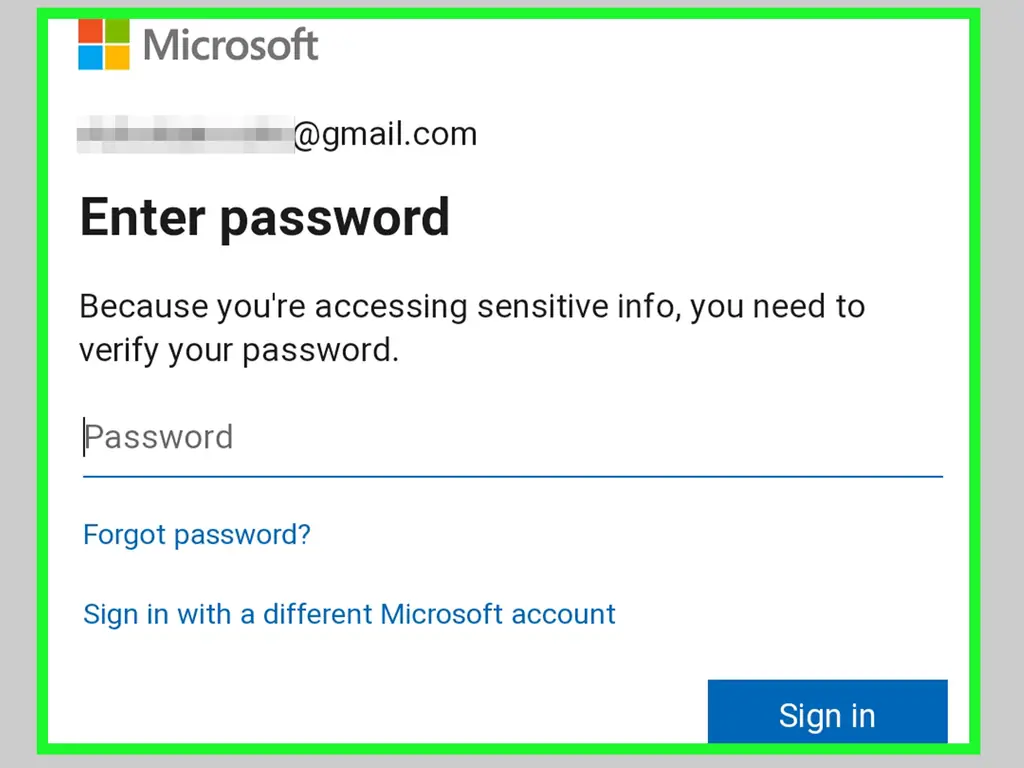Click the blue square in the logo
The width and height of the screenshot is (1024, 768).
(x=90, y=57)
